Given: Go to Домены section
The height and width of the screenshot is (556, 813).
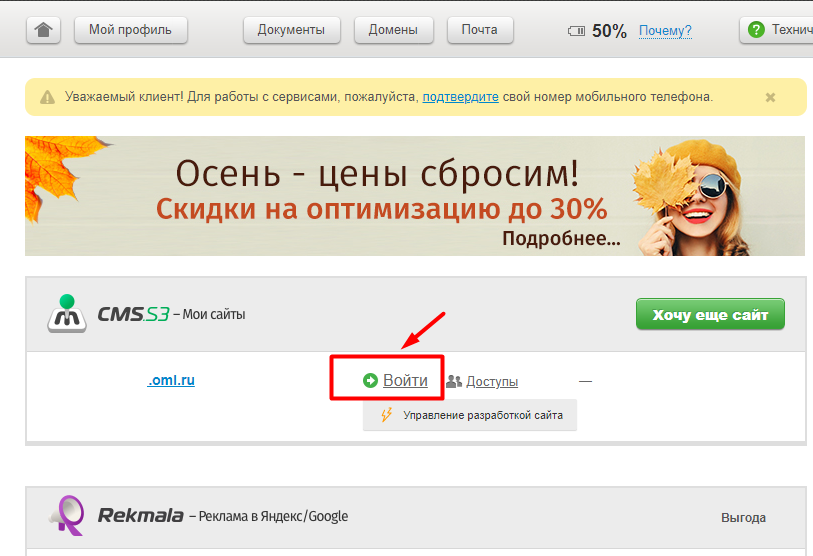Looking at the screenshot, I should [394, 30].
